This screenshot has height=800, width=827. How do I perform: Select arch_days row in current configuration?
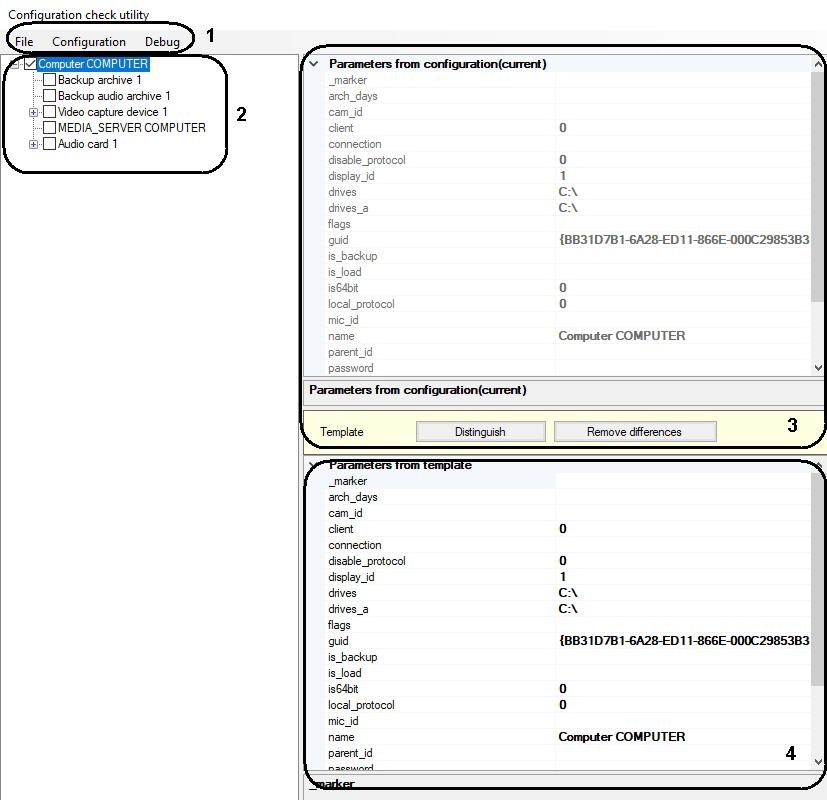click(x=568, y=96)
